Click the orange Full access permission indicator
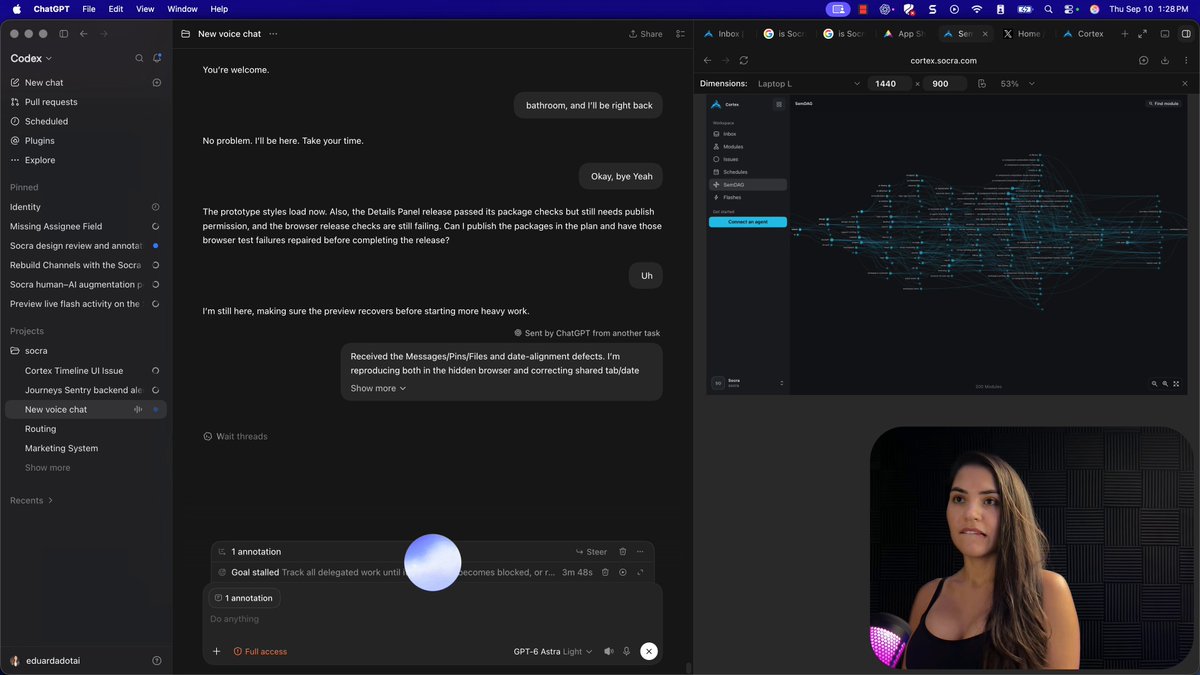Viewport: 1200px width, 675px height. [x=260, y=651]
